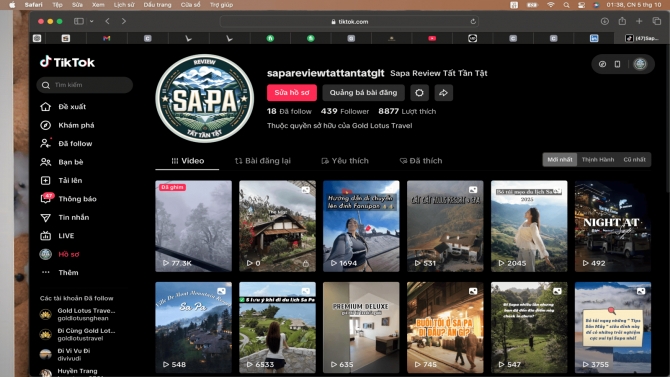
Task: Open video with 3755 views
Action: (613, 327)
